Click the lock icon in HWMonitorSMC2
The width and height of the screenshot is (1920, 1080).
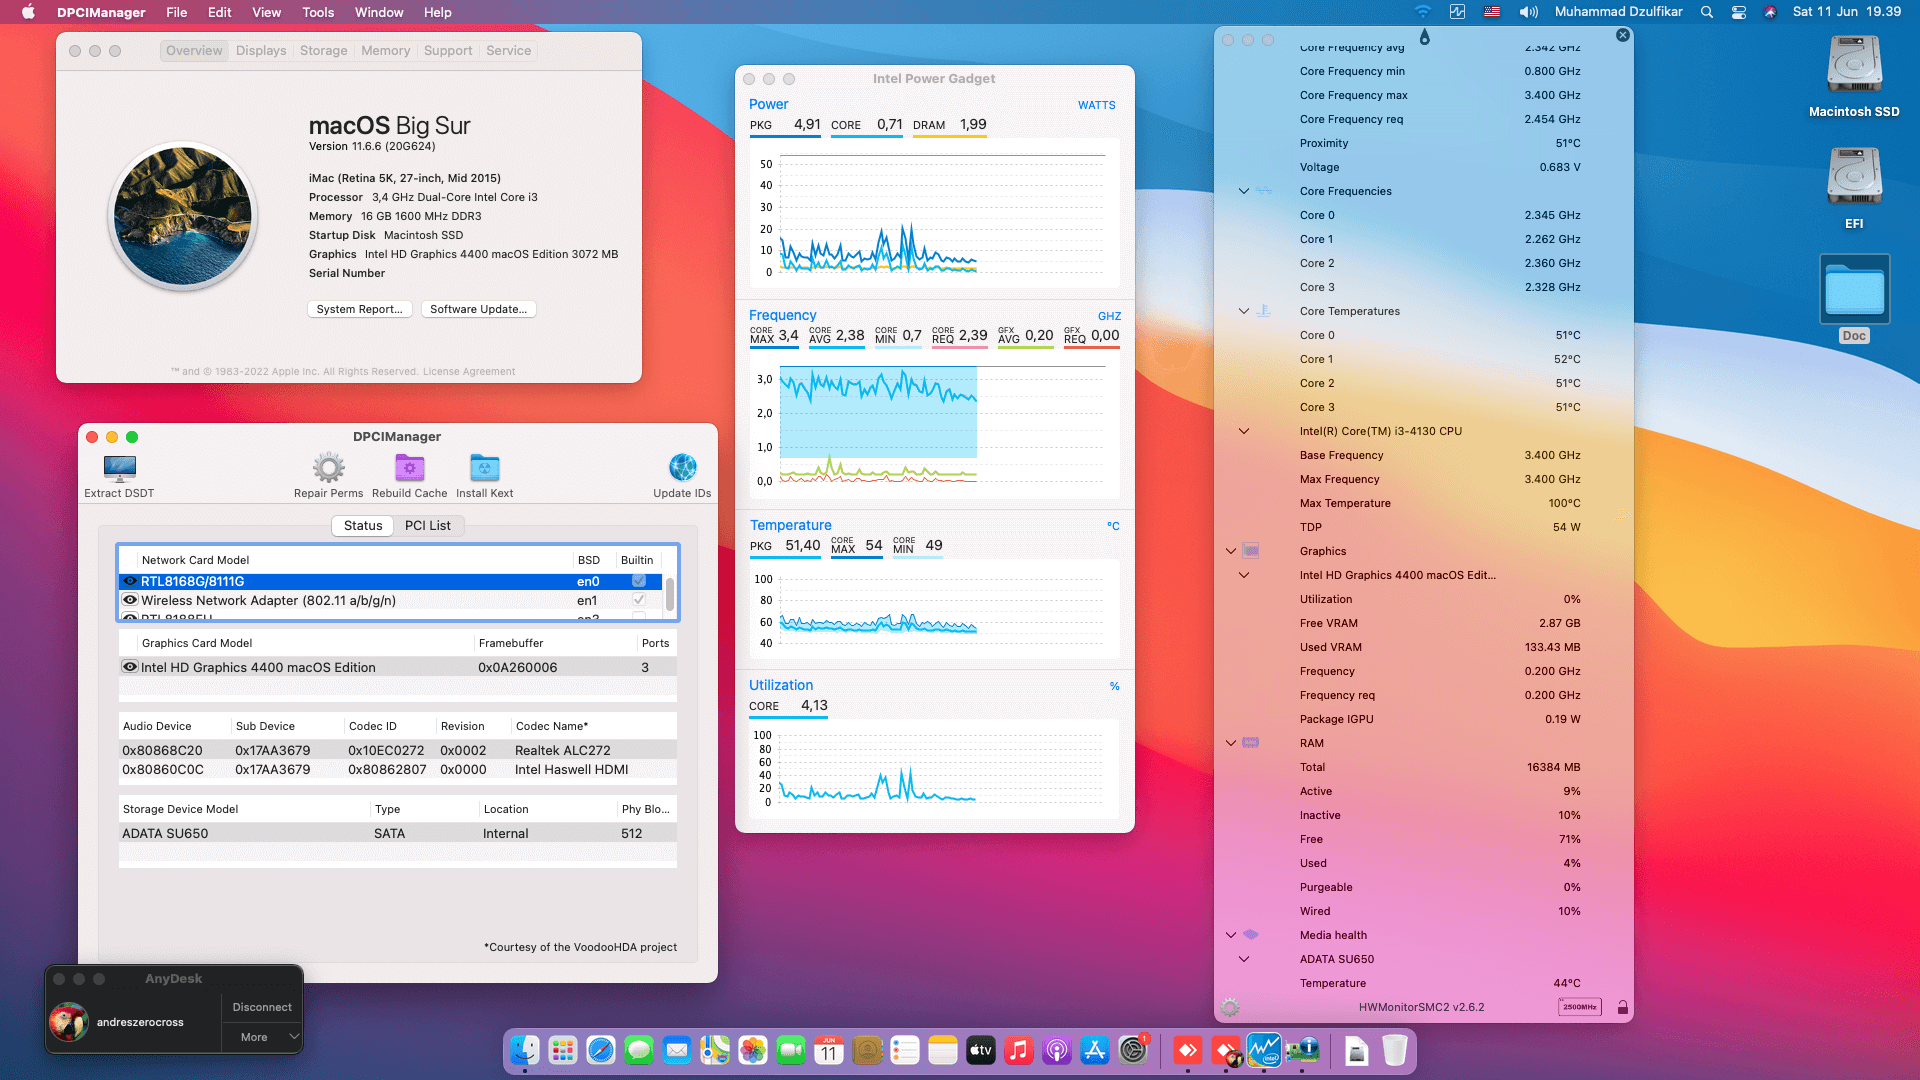(x=1622, y=1007)
